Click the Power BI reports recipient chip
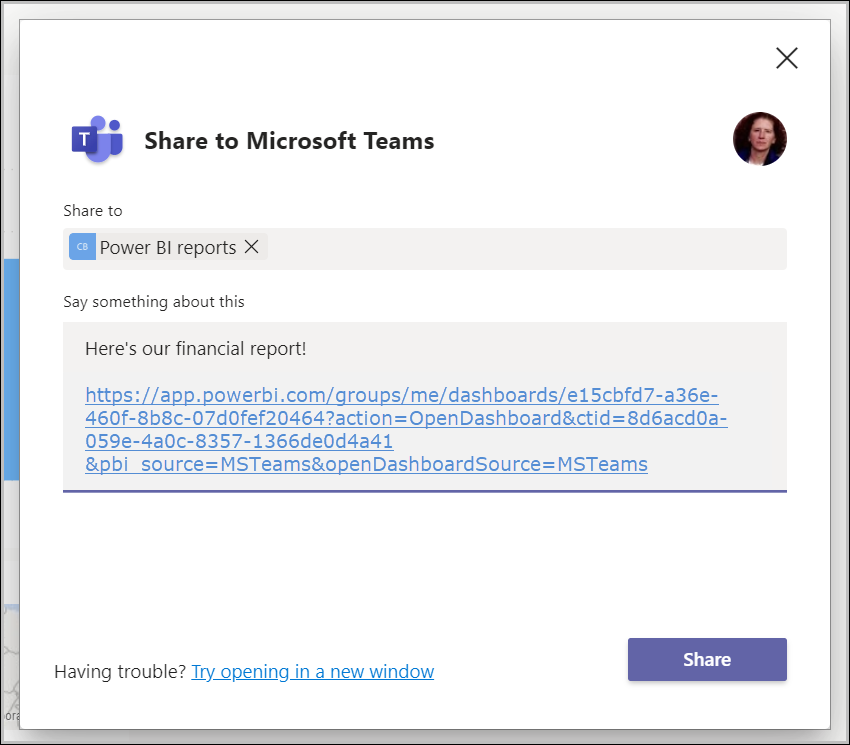This screenshot has height=745, width=850. click(168, 247)
